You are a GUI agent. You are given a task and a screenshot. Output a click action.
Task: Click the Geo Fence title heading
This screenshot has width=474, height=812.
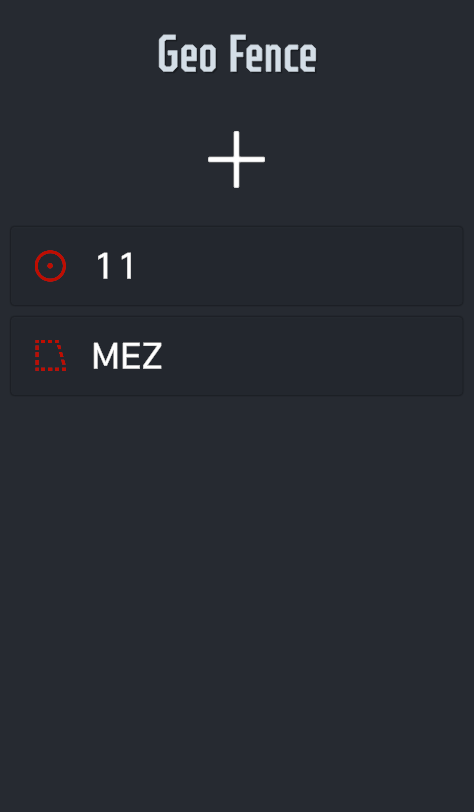tap(237, 54)
